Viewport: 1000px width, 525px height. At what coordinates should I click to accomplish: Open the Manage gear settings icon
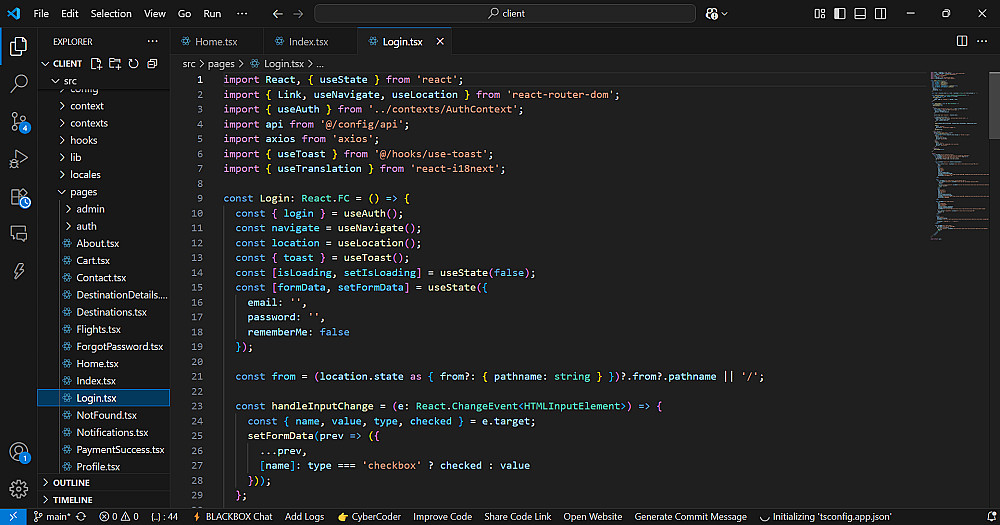pos(18,490)
